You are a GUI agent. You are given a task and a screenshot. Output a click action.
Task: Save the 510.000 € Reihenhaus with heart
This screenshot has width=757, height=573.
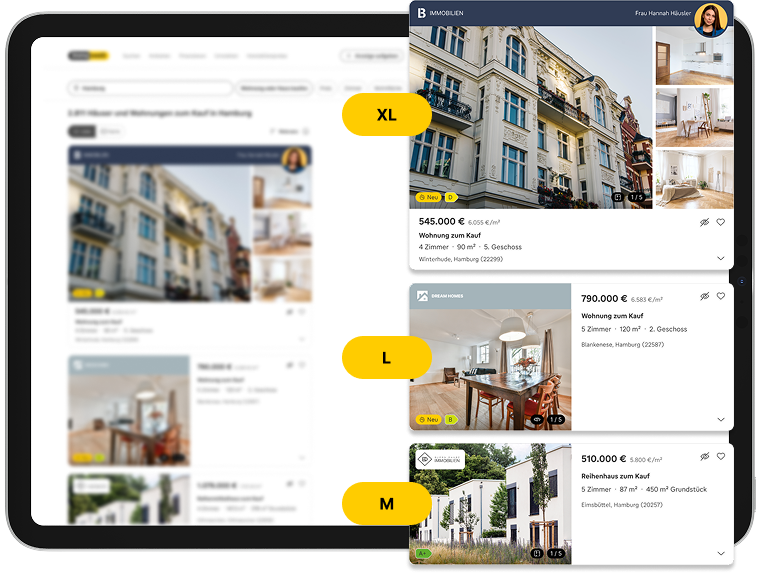click(x=720, y=456)
